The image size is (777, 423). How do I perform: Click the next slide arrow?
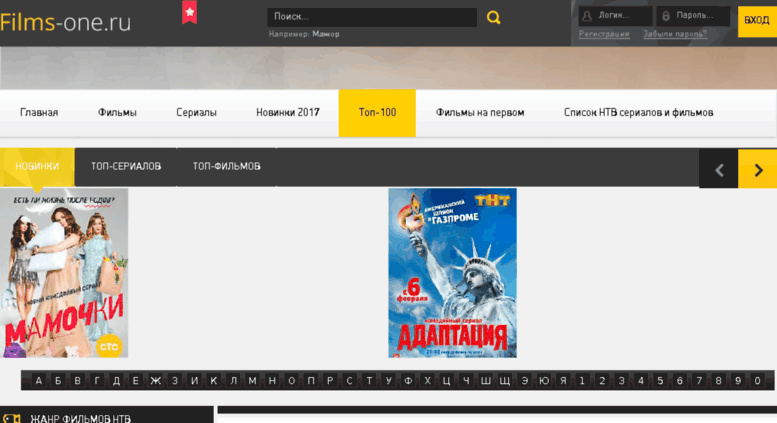coord(758,170)
